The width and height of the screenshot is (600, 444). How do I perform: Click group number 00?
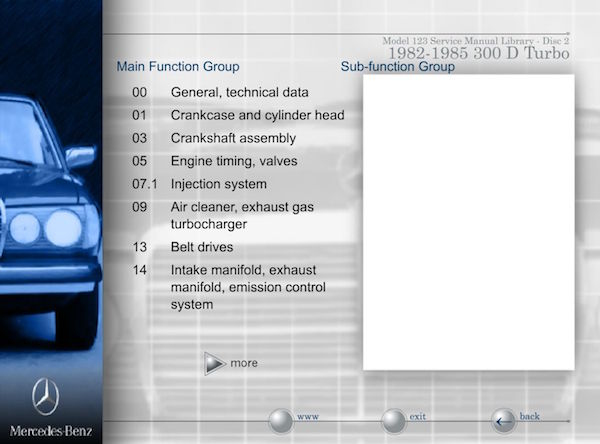pyautogui.click(x=140, y=92)
